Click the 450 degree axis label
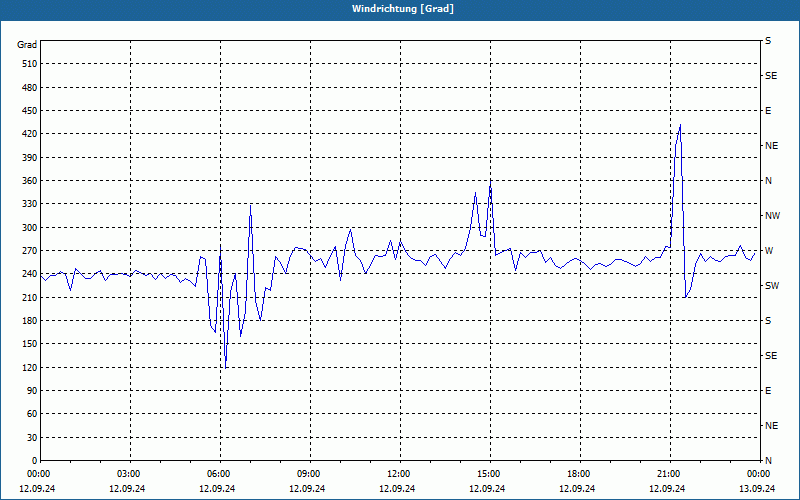This screenshot has width=800, height=500. click(30, 111)
